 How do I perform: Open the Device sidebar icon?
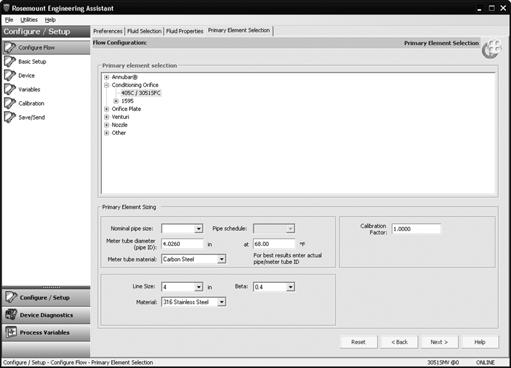point(10,76)
